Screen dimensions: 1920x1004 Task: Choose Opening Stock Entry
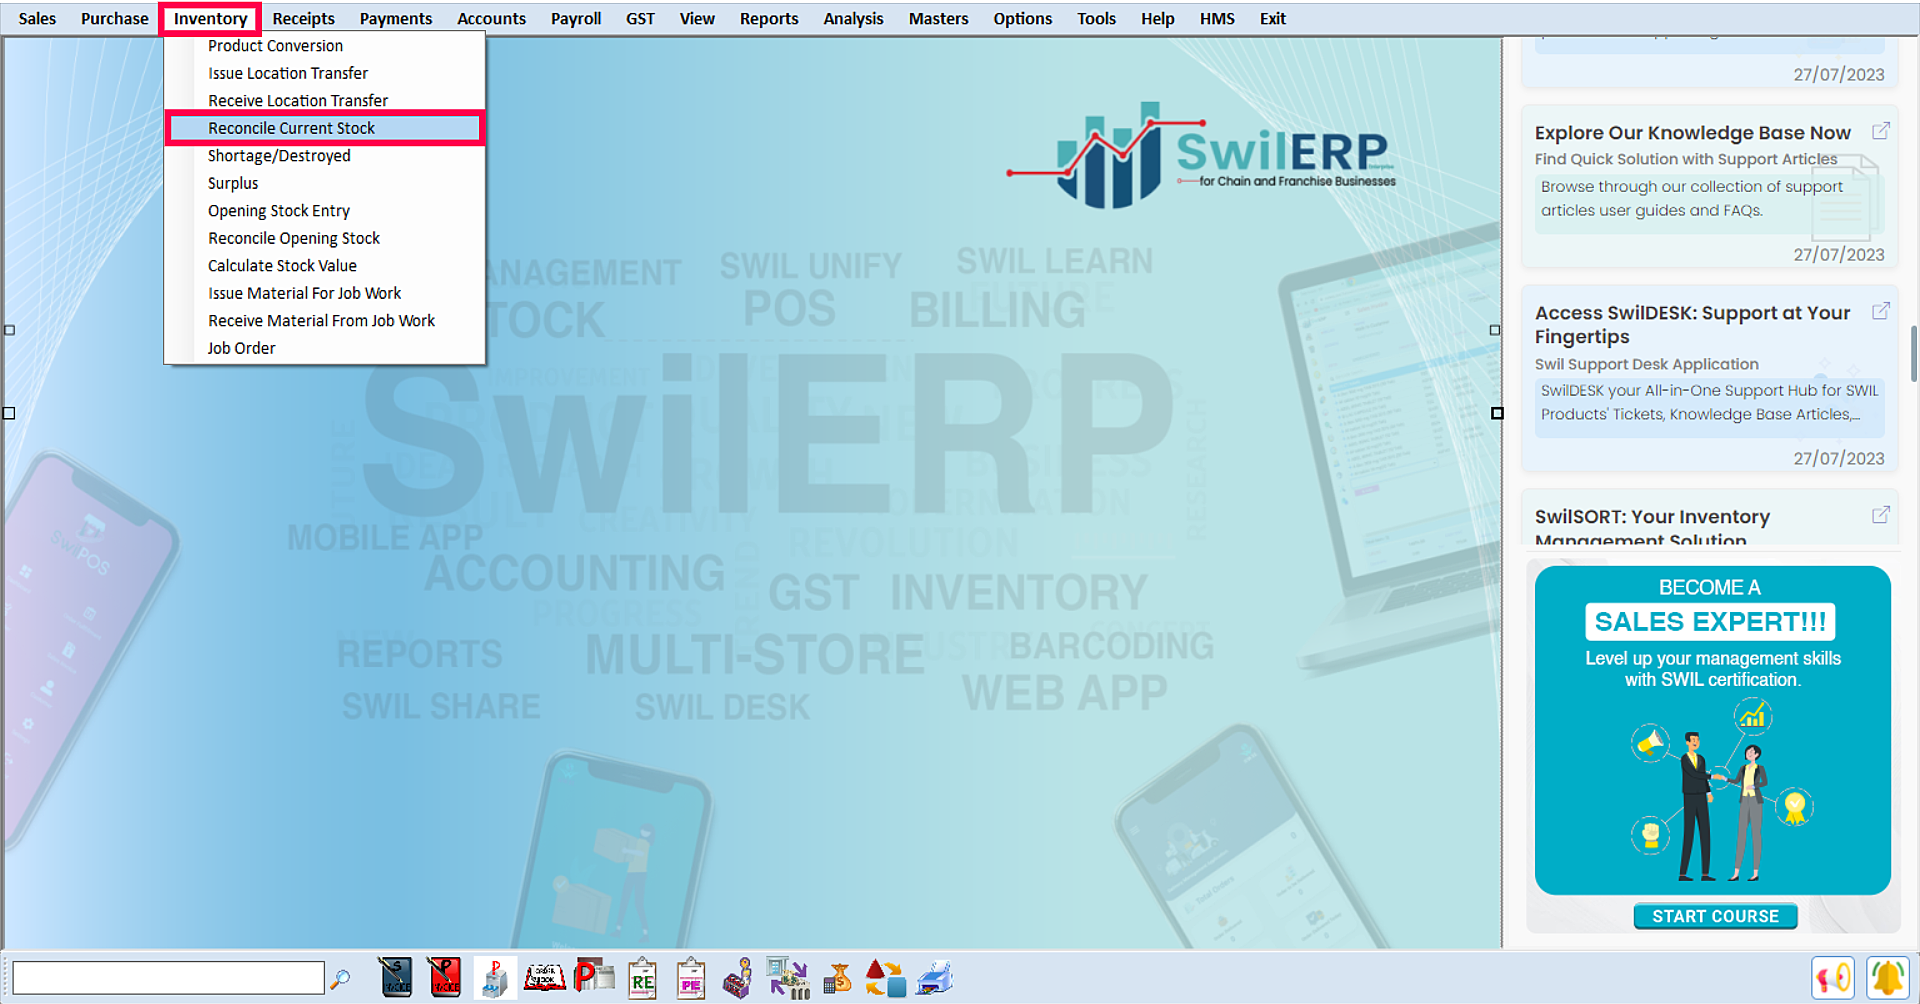pyautogui.click(x=325, y=211)
